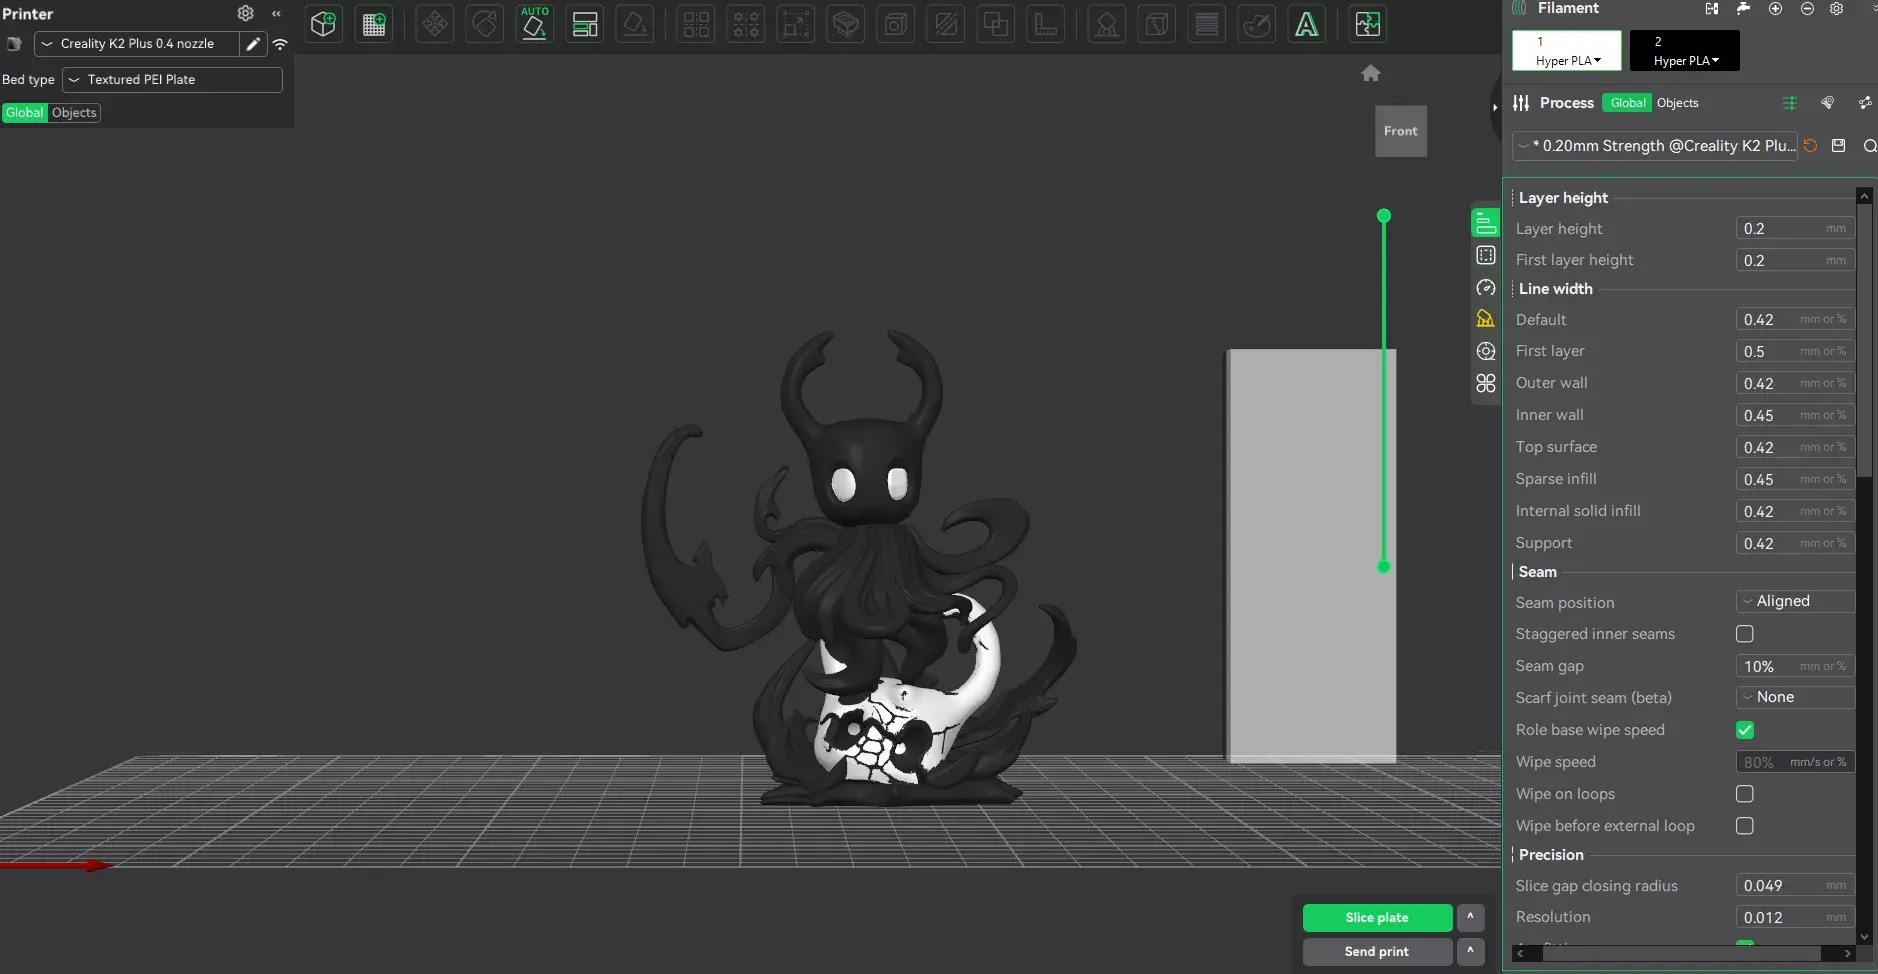Edit the printer preset with pencil icon
Viewport: 1878px width, 974px height.
click(254, 44)
